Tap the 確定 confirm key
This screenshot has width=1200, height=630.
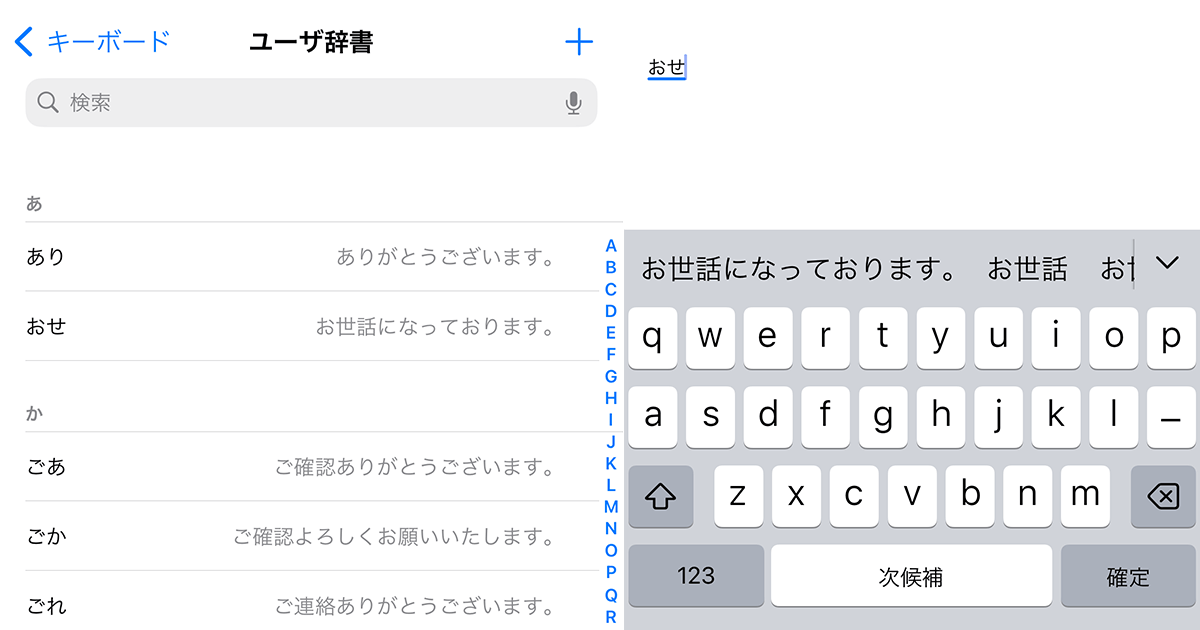1128,576
